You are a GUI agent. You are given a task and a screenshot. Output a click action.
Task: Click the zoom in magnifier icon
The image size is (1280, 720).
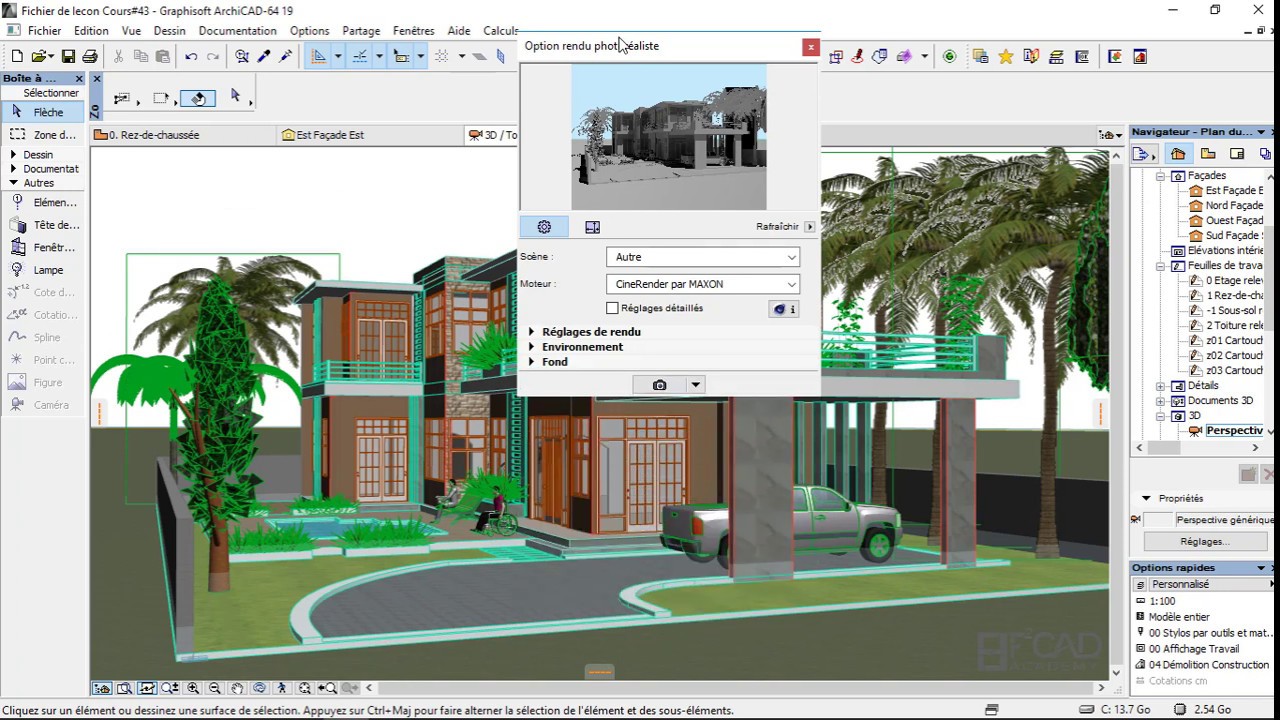coord(193,688)
